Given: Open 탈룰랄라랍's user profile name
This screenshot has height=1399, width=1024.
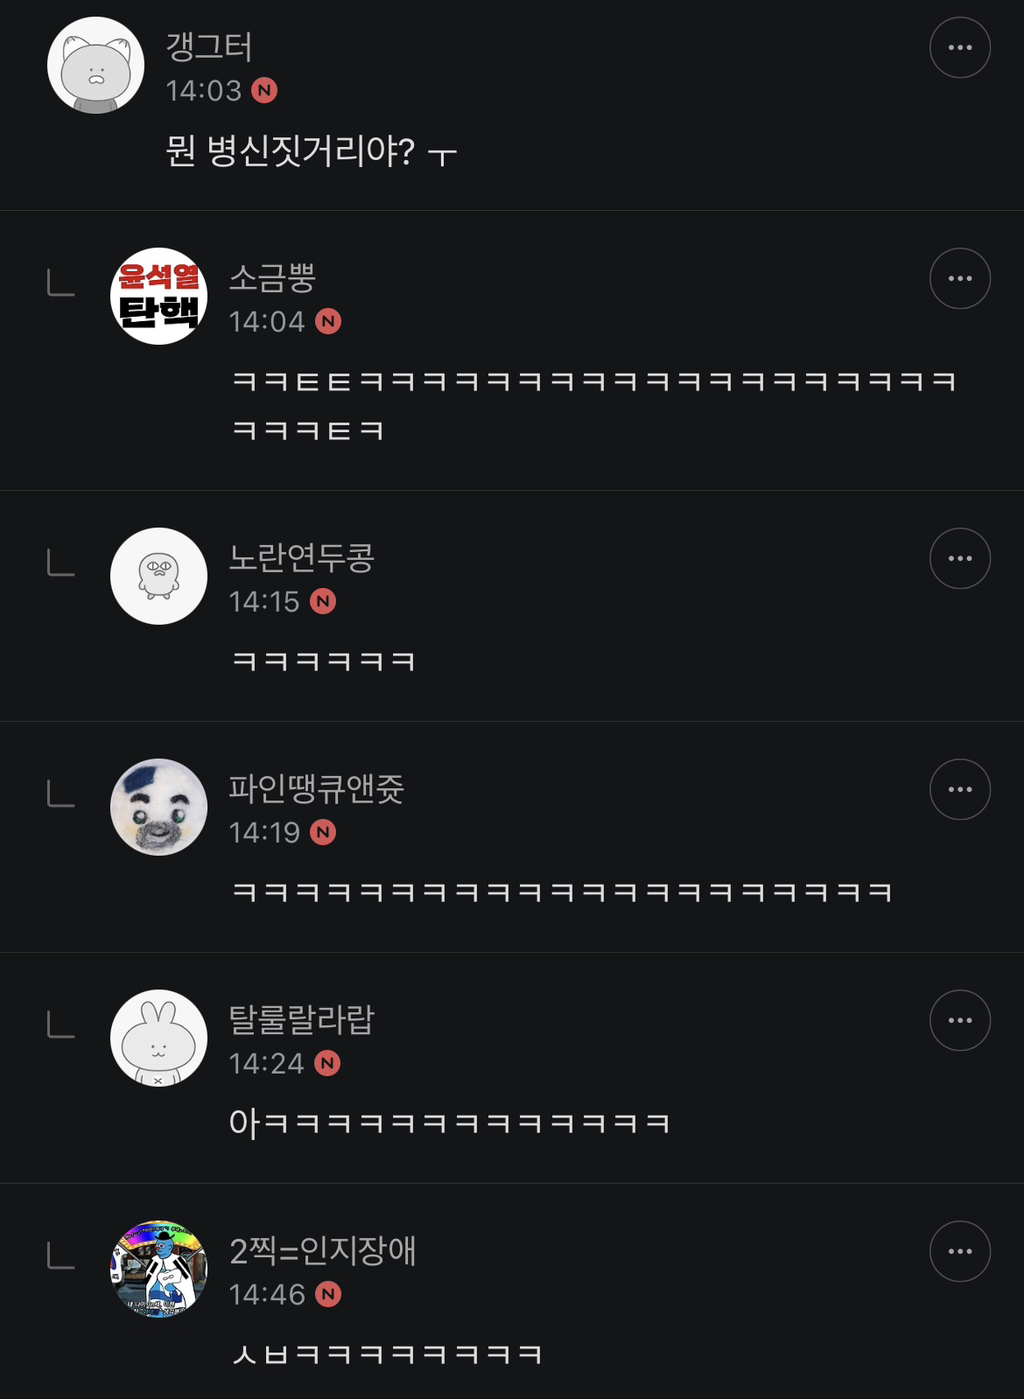Looking at the screenshot, I should pos(301,1020).
